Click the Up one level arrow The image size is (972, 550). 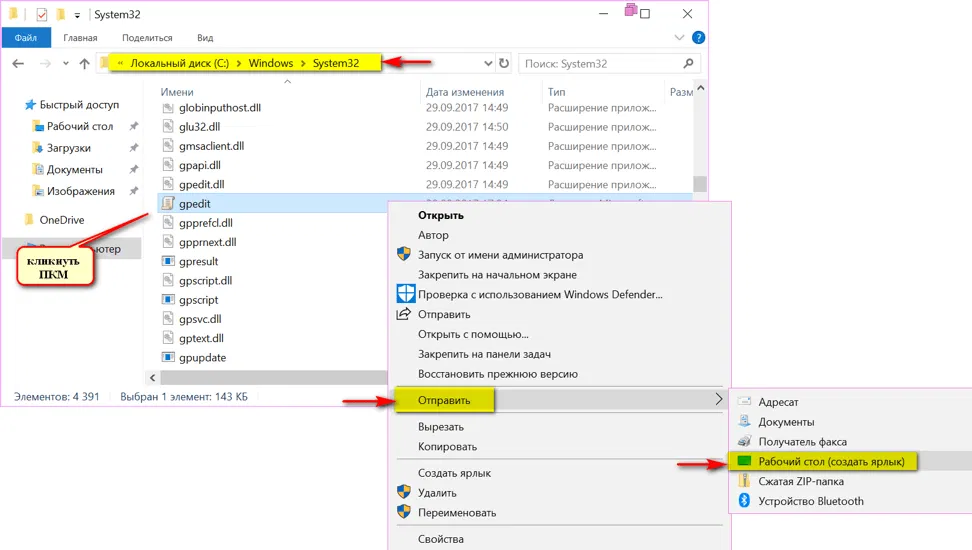pyautogui.click(x=84, y=63)
